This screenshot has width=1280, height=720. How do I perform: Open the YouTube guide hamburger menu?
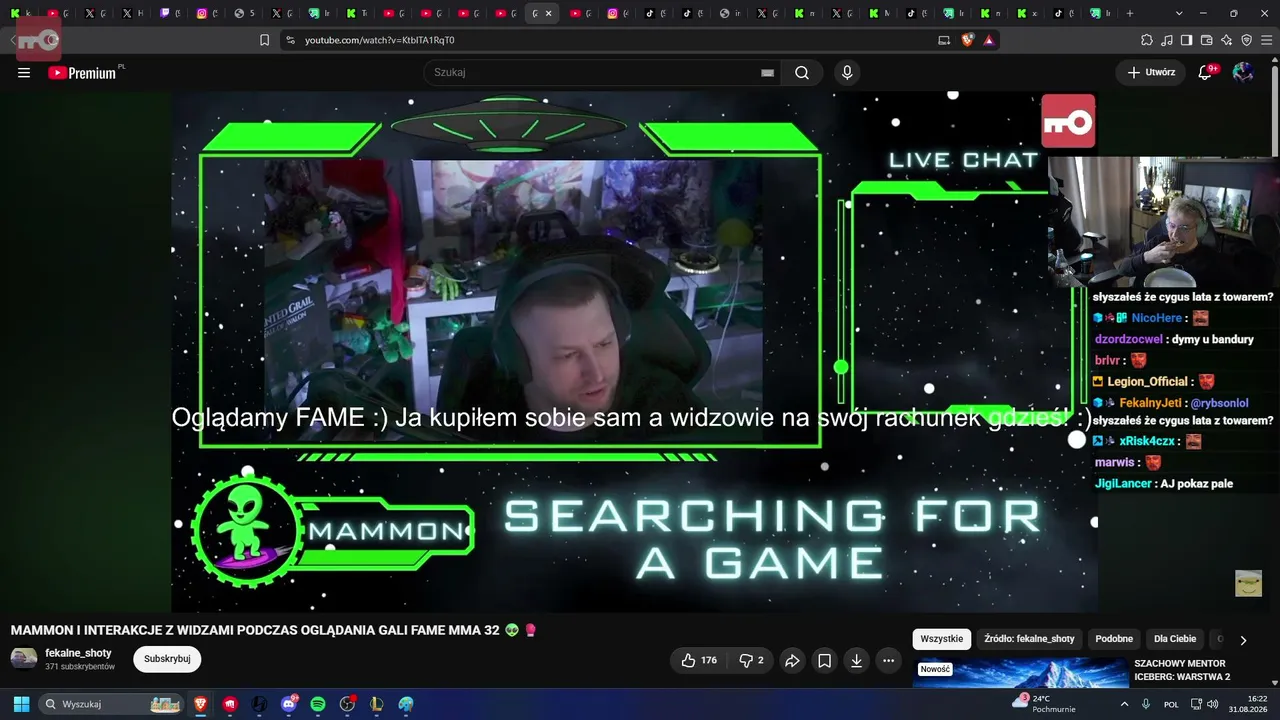click(24, 72)
